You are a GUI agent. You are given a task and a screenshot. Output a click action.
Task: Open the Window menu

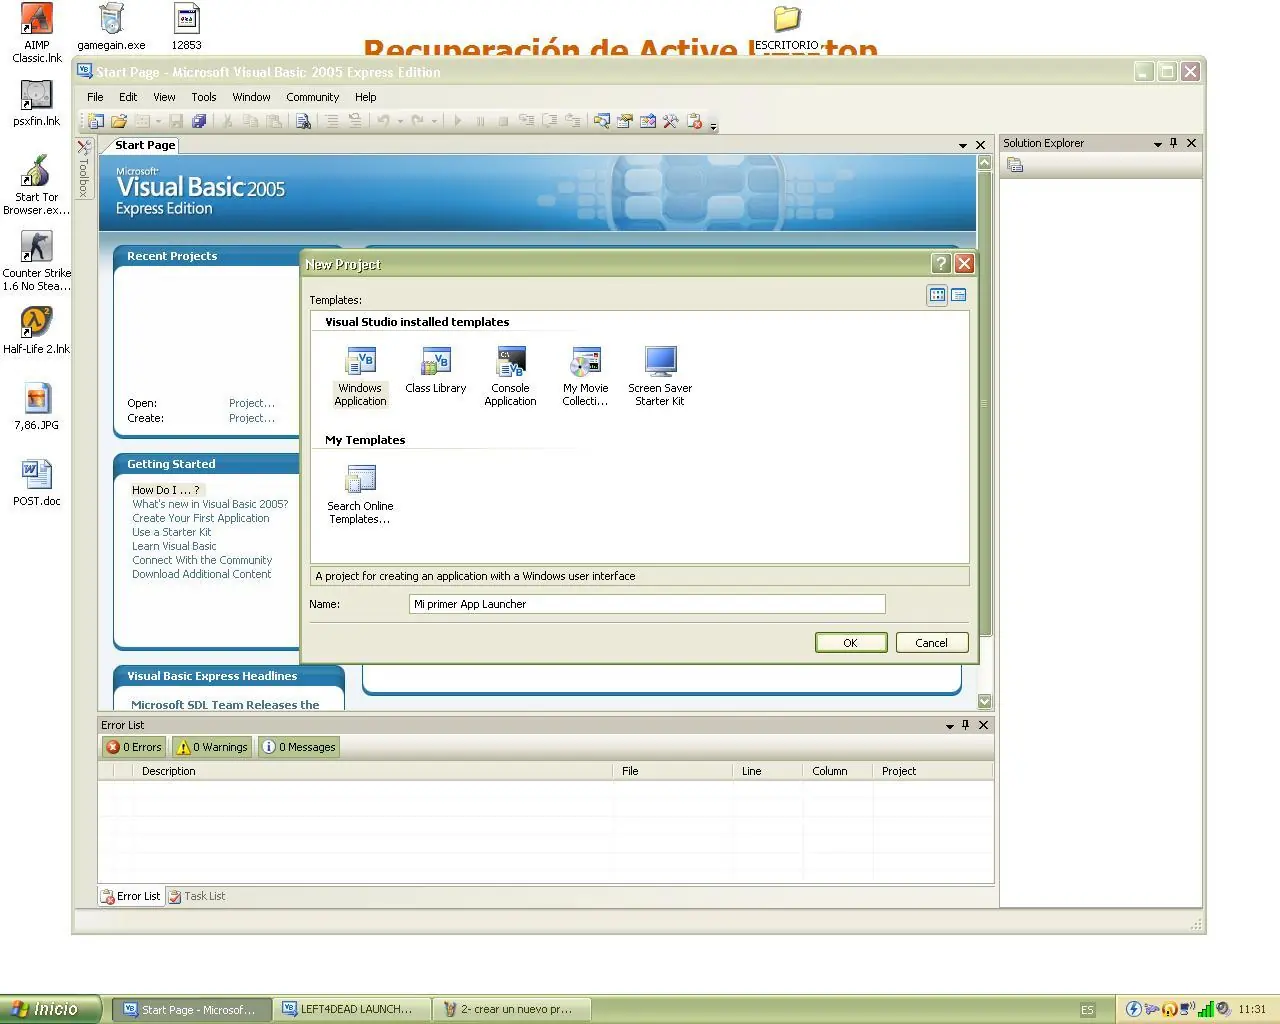251,97
